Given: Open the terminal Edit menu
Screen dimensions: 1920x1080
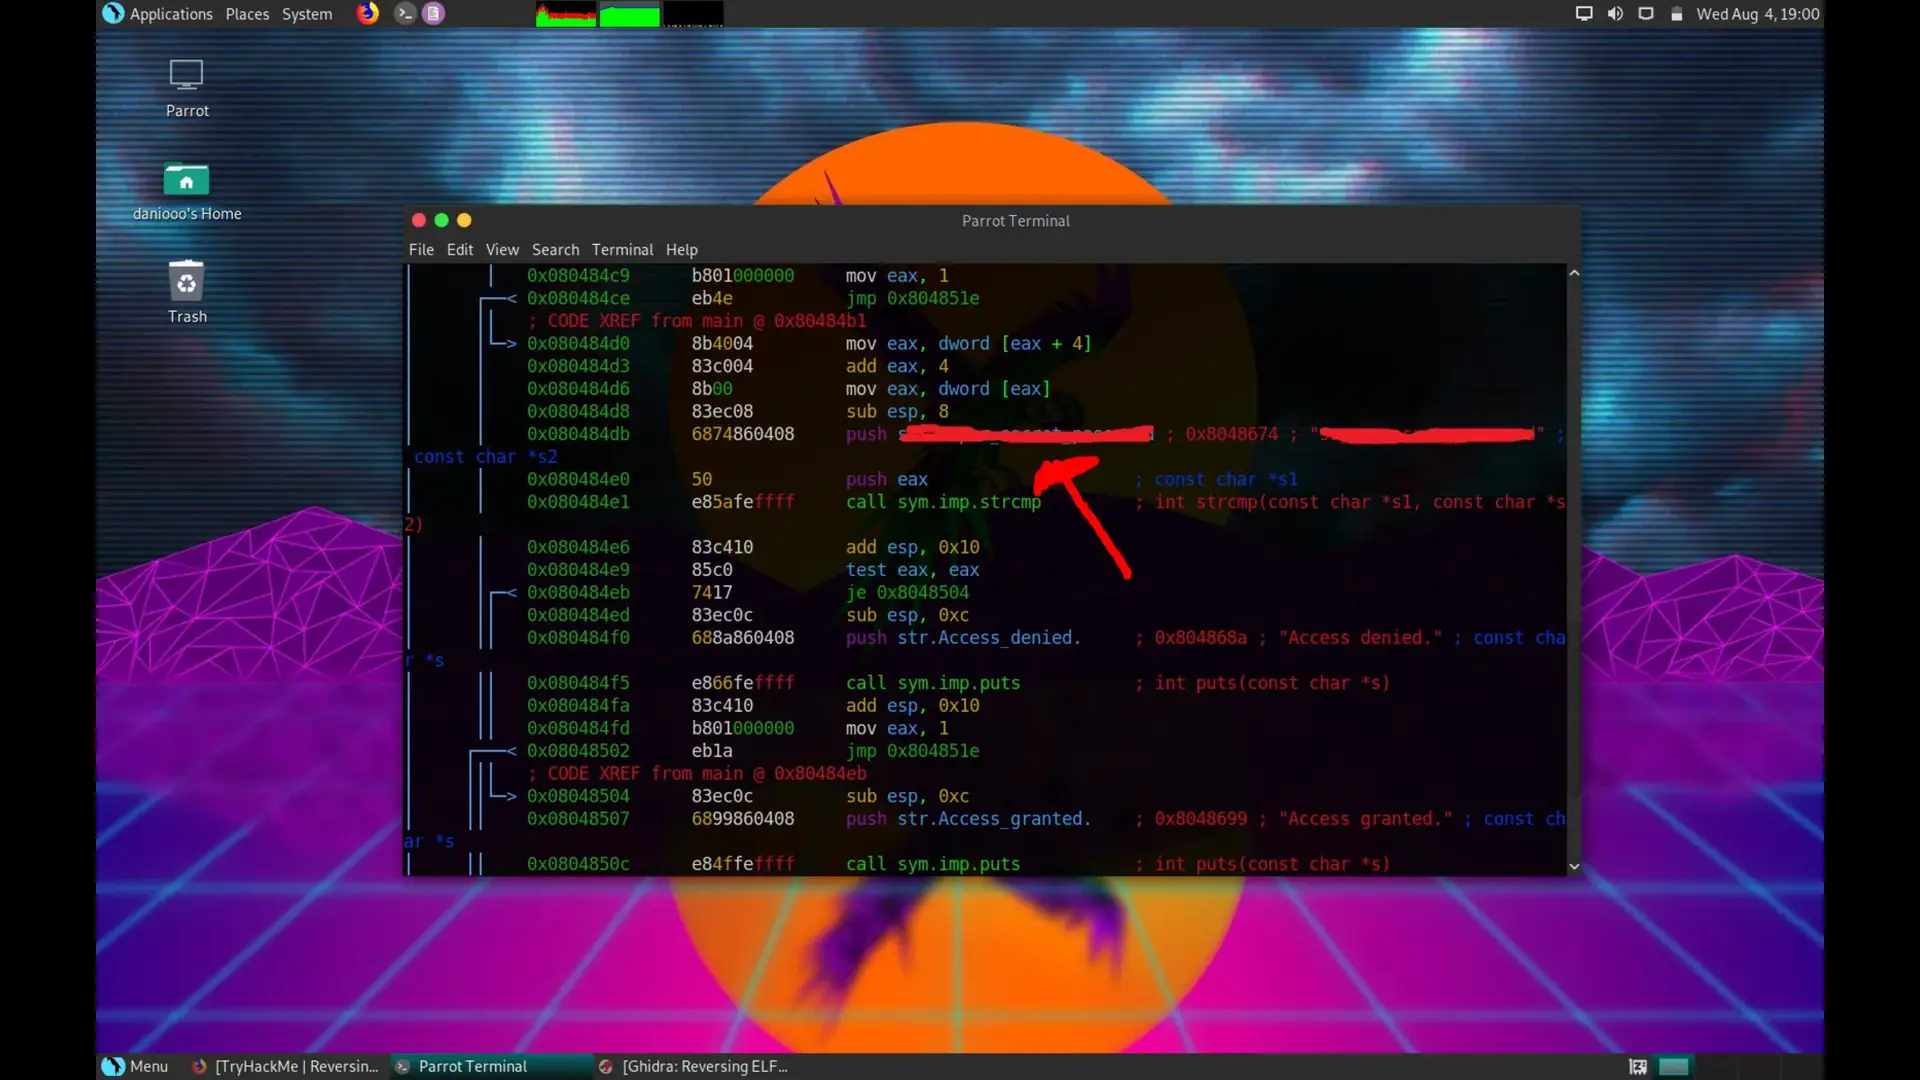Looking at the screenshot, I should [460, 250].
